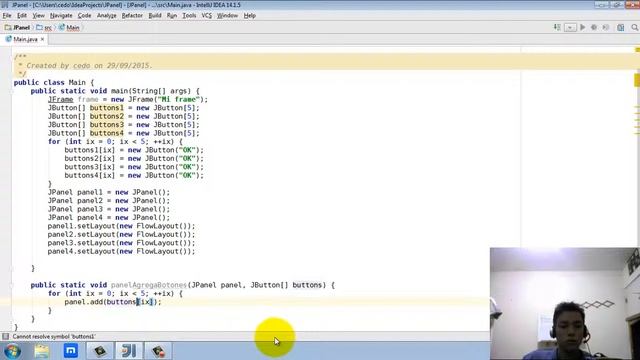The width and height of the screenshot is (640, 360).
Task: Click 'public class Main' declaration
Action: tap(49, 82)
